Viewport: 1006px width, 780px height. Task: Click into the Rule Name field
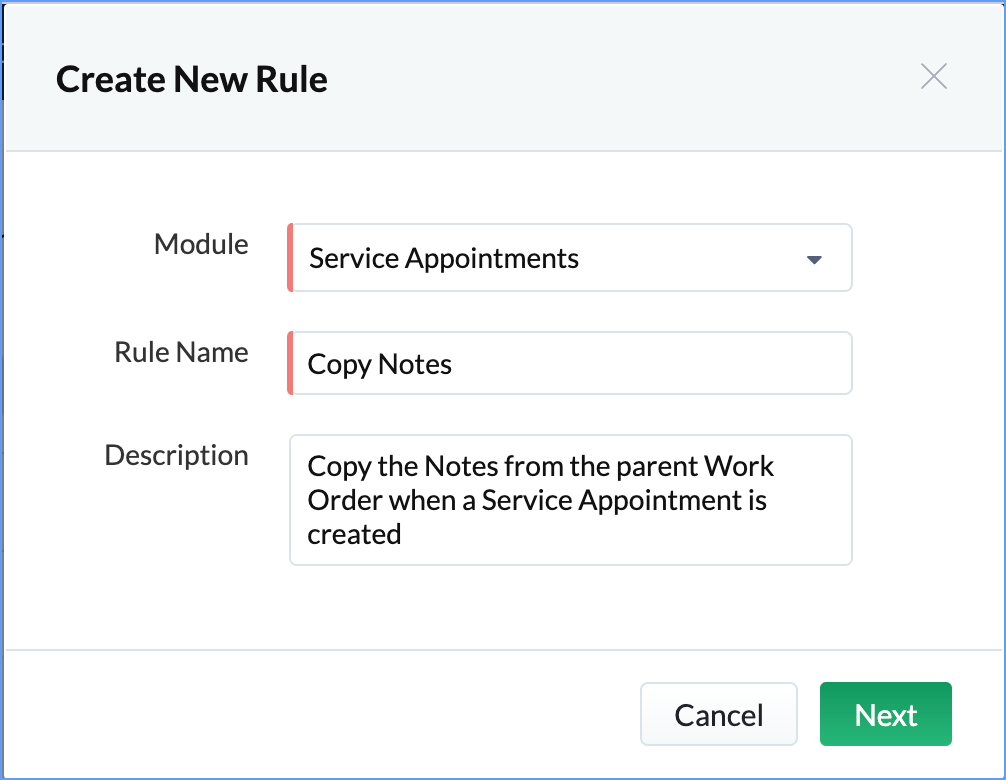pos(570,363)
